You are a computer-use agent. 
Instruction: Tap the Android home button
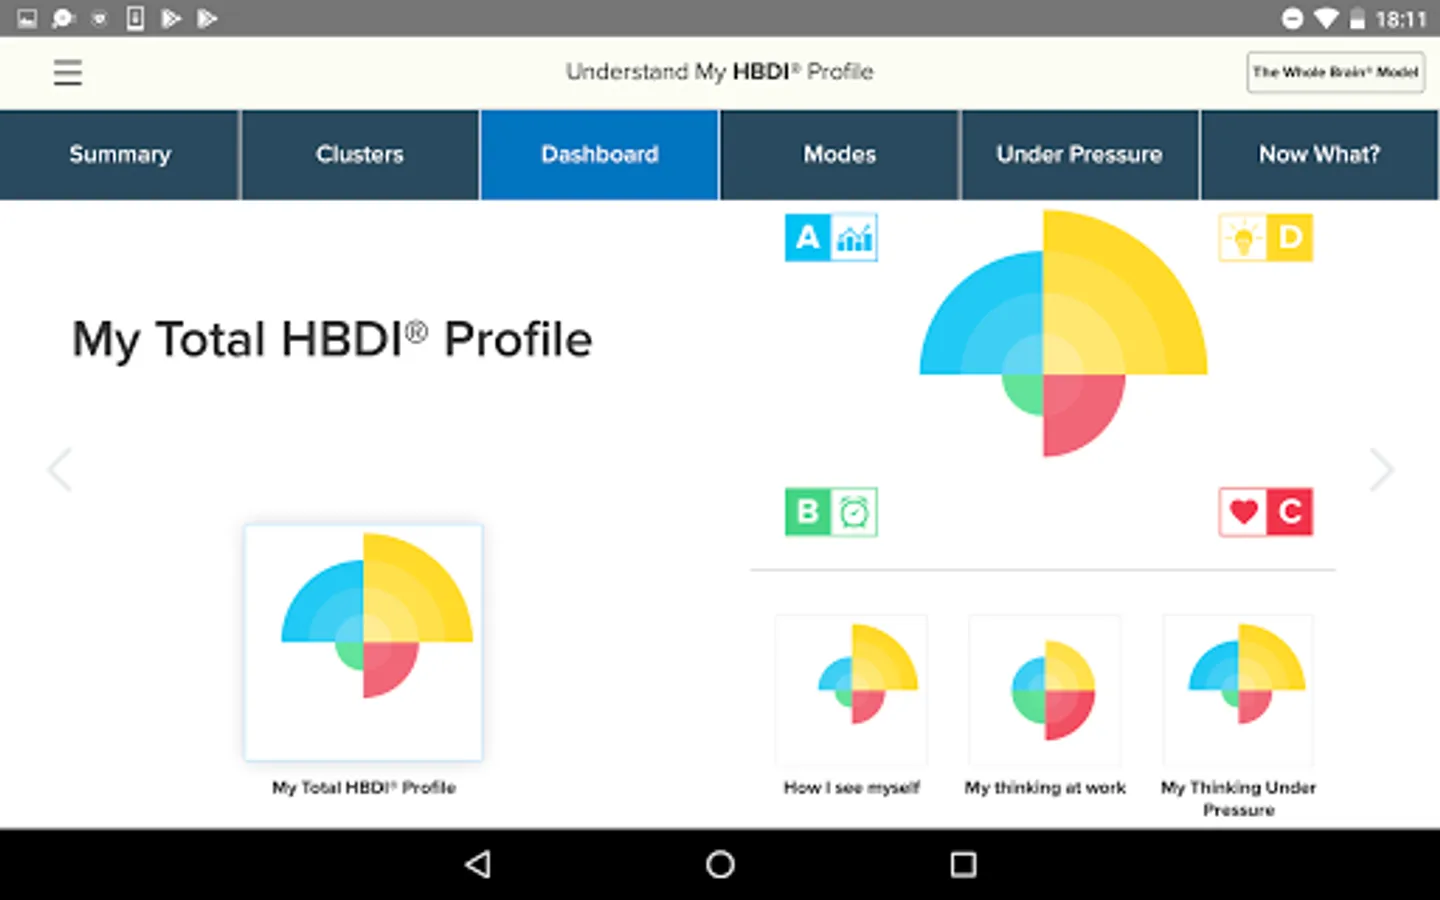[720, 864]
